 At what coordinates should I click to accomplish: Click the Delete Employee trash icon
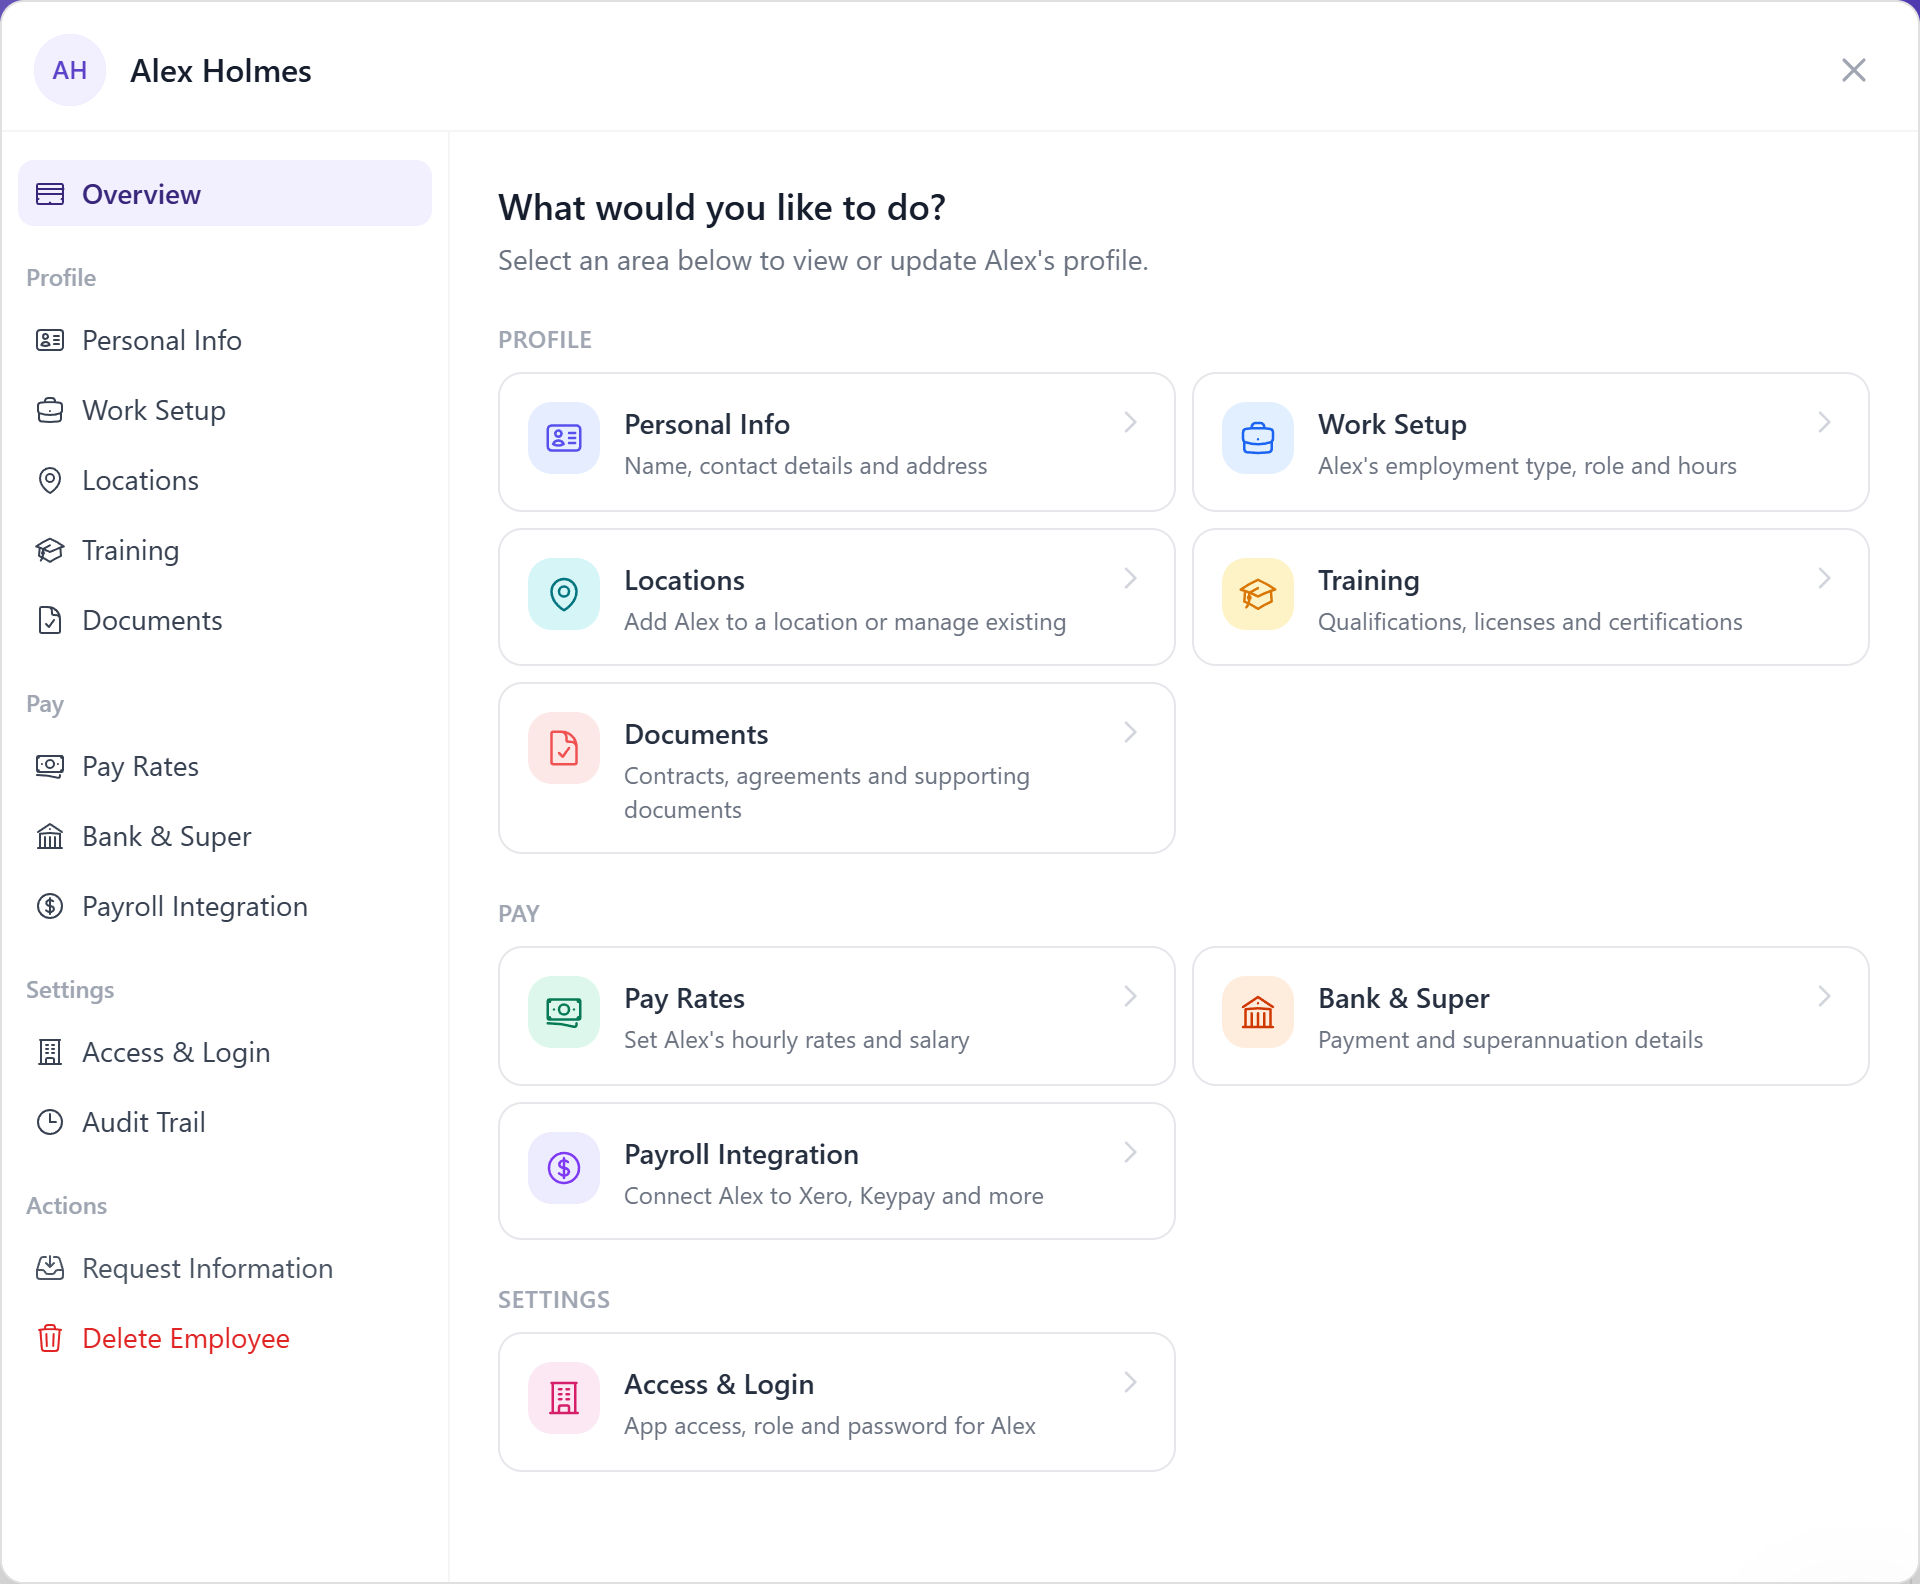50,1338
